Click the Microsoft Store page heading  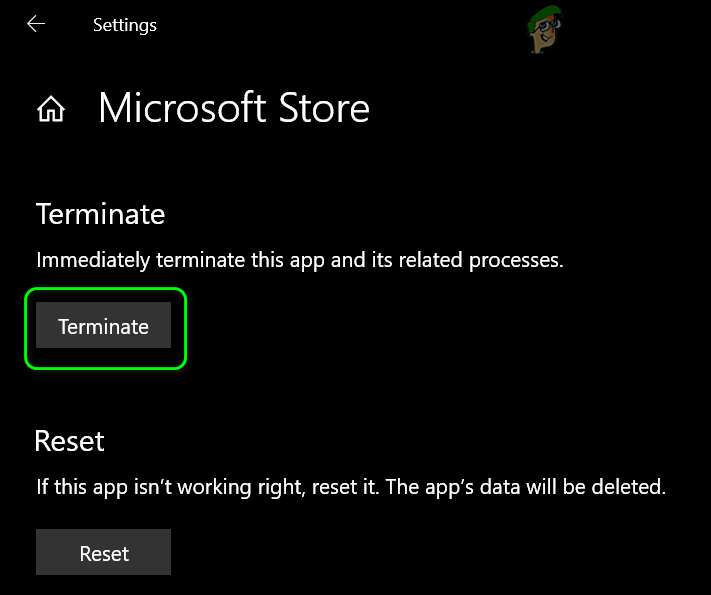(x=234, y=108)
